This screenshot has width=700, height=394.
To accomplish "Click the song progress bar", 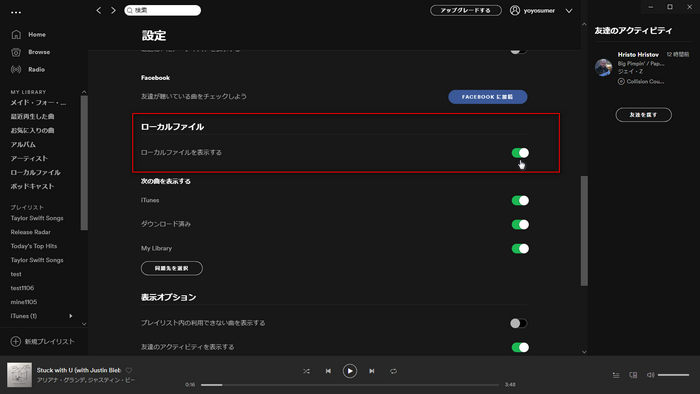I will 350,385.
